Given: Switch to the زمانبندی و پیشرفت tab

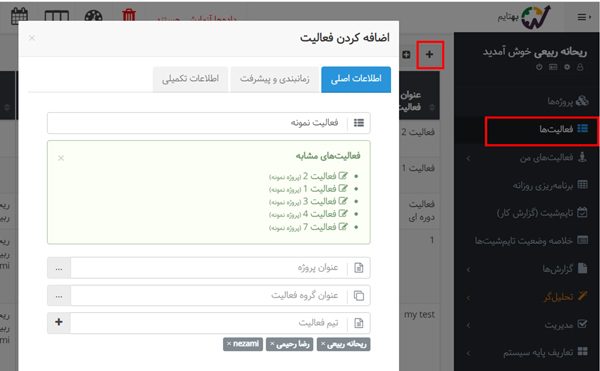Looking at the screenshot, I should click(x=275, y=79).
